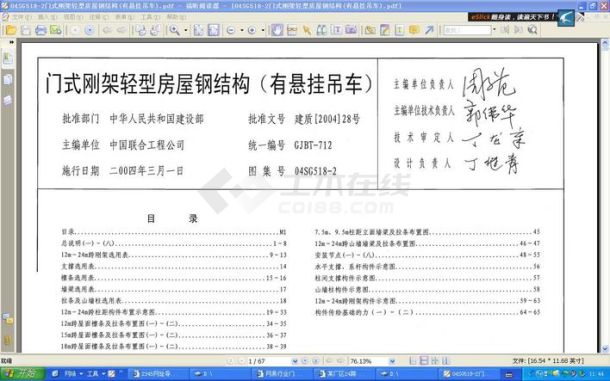The image size is (610, 381).
Task: Click the magnifier search button beside the find field
Action: (x=532, y=30)
